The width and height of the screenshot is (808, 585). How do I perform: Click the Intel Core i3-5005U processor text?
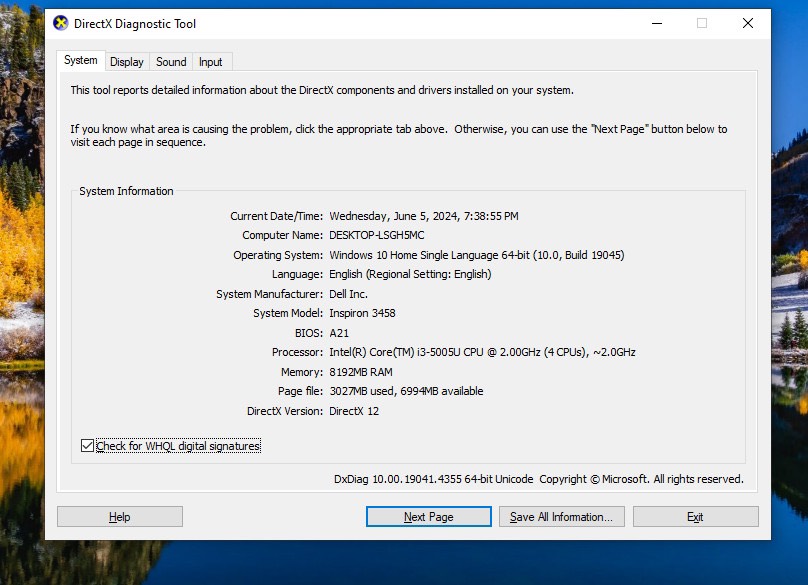(x=482, y=352)
